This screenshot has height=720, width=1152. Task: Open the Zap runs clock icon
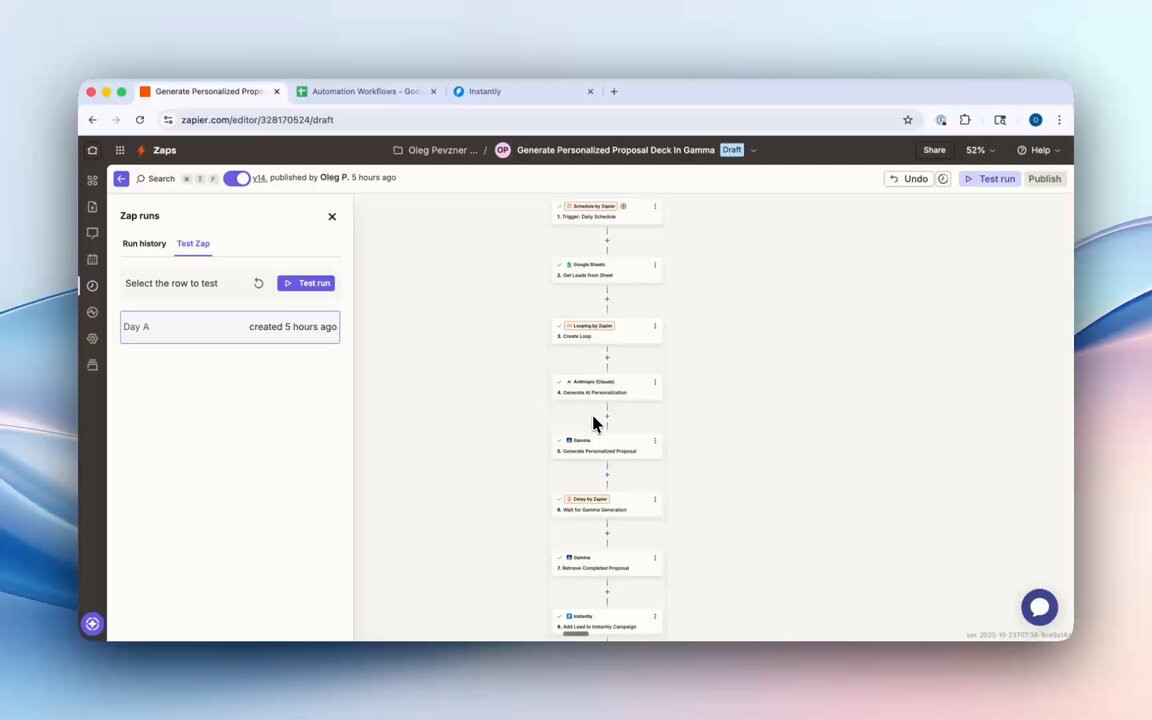(93, 286)
